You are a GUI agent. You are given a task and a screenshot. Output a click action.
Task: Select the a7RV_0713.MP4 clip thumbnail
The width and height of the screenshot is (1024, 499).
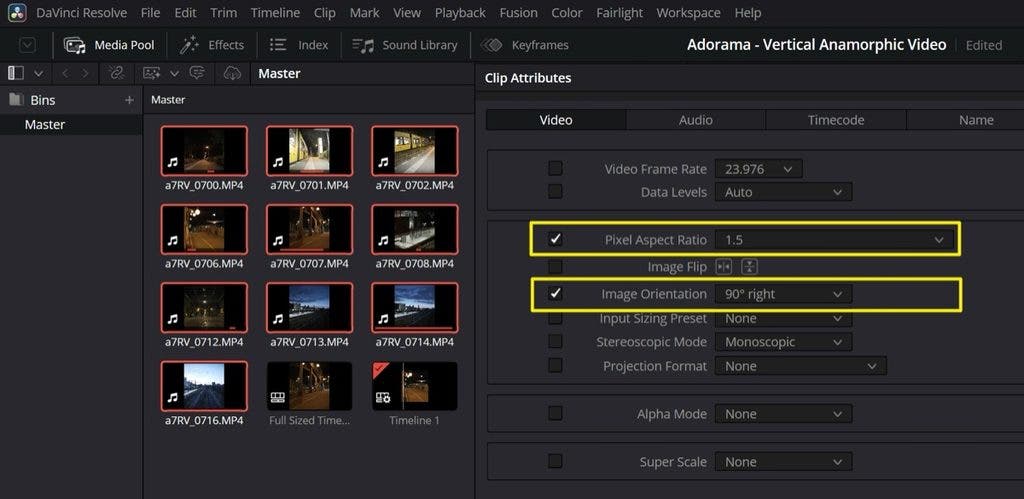tap(310, 308)
